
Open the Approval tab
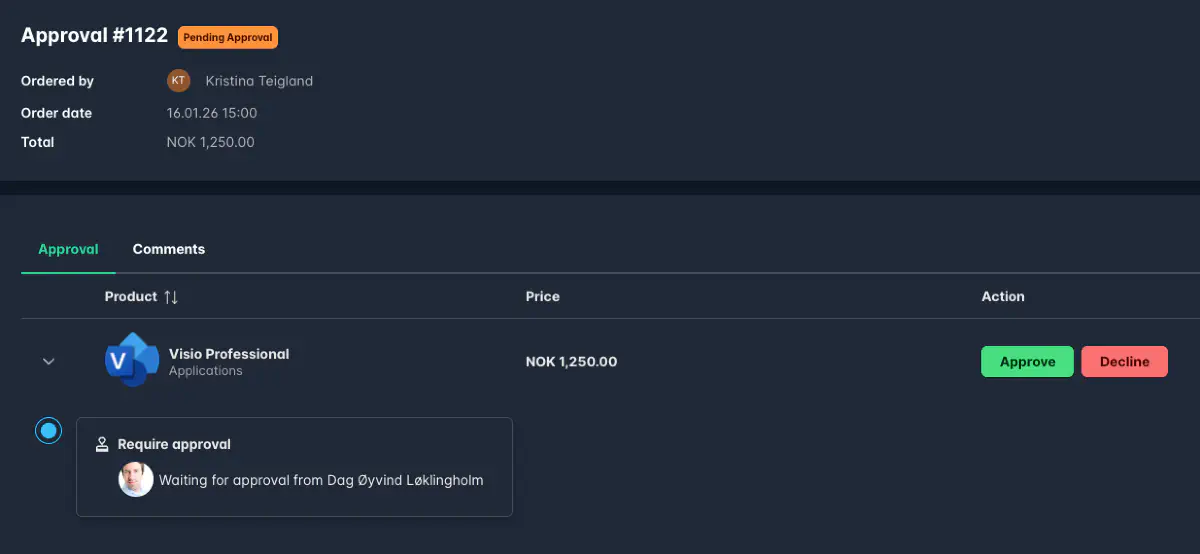(68, 249)
